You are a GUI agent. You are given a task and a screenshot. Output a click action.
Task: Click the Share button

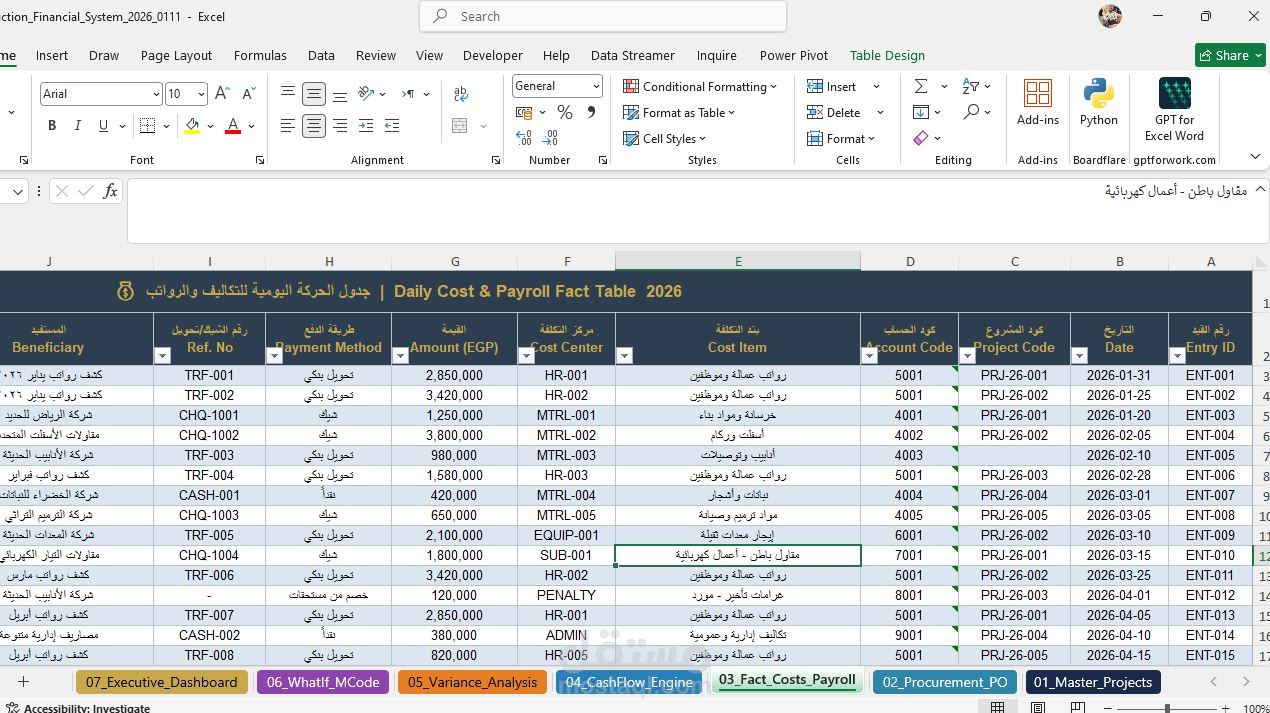pos(1230,56)
